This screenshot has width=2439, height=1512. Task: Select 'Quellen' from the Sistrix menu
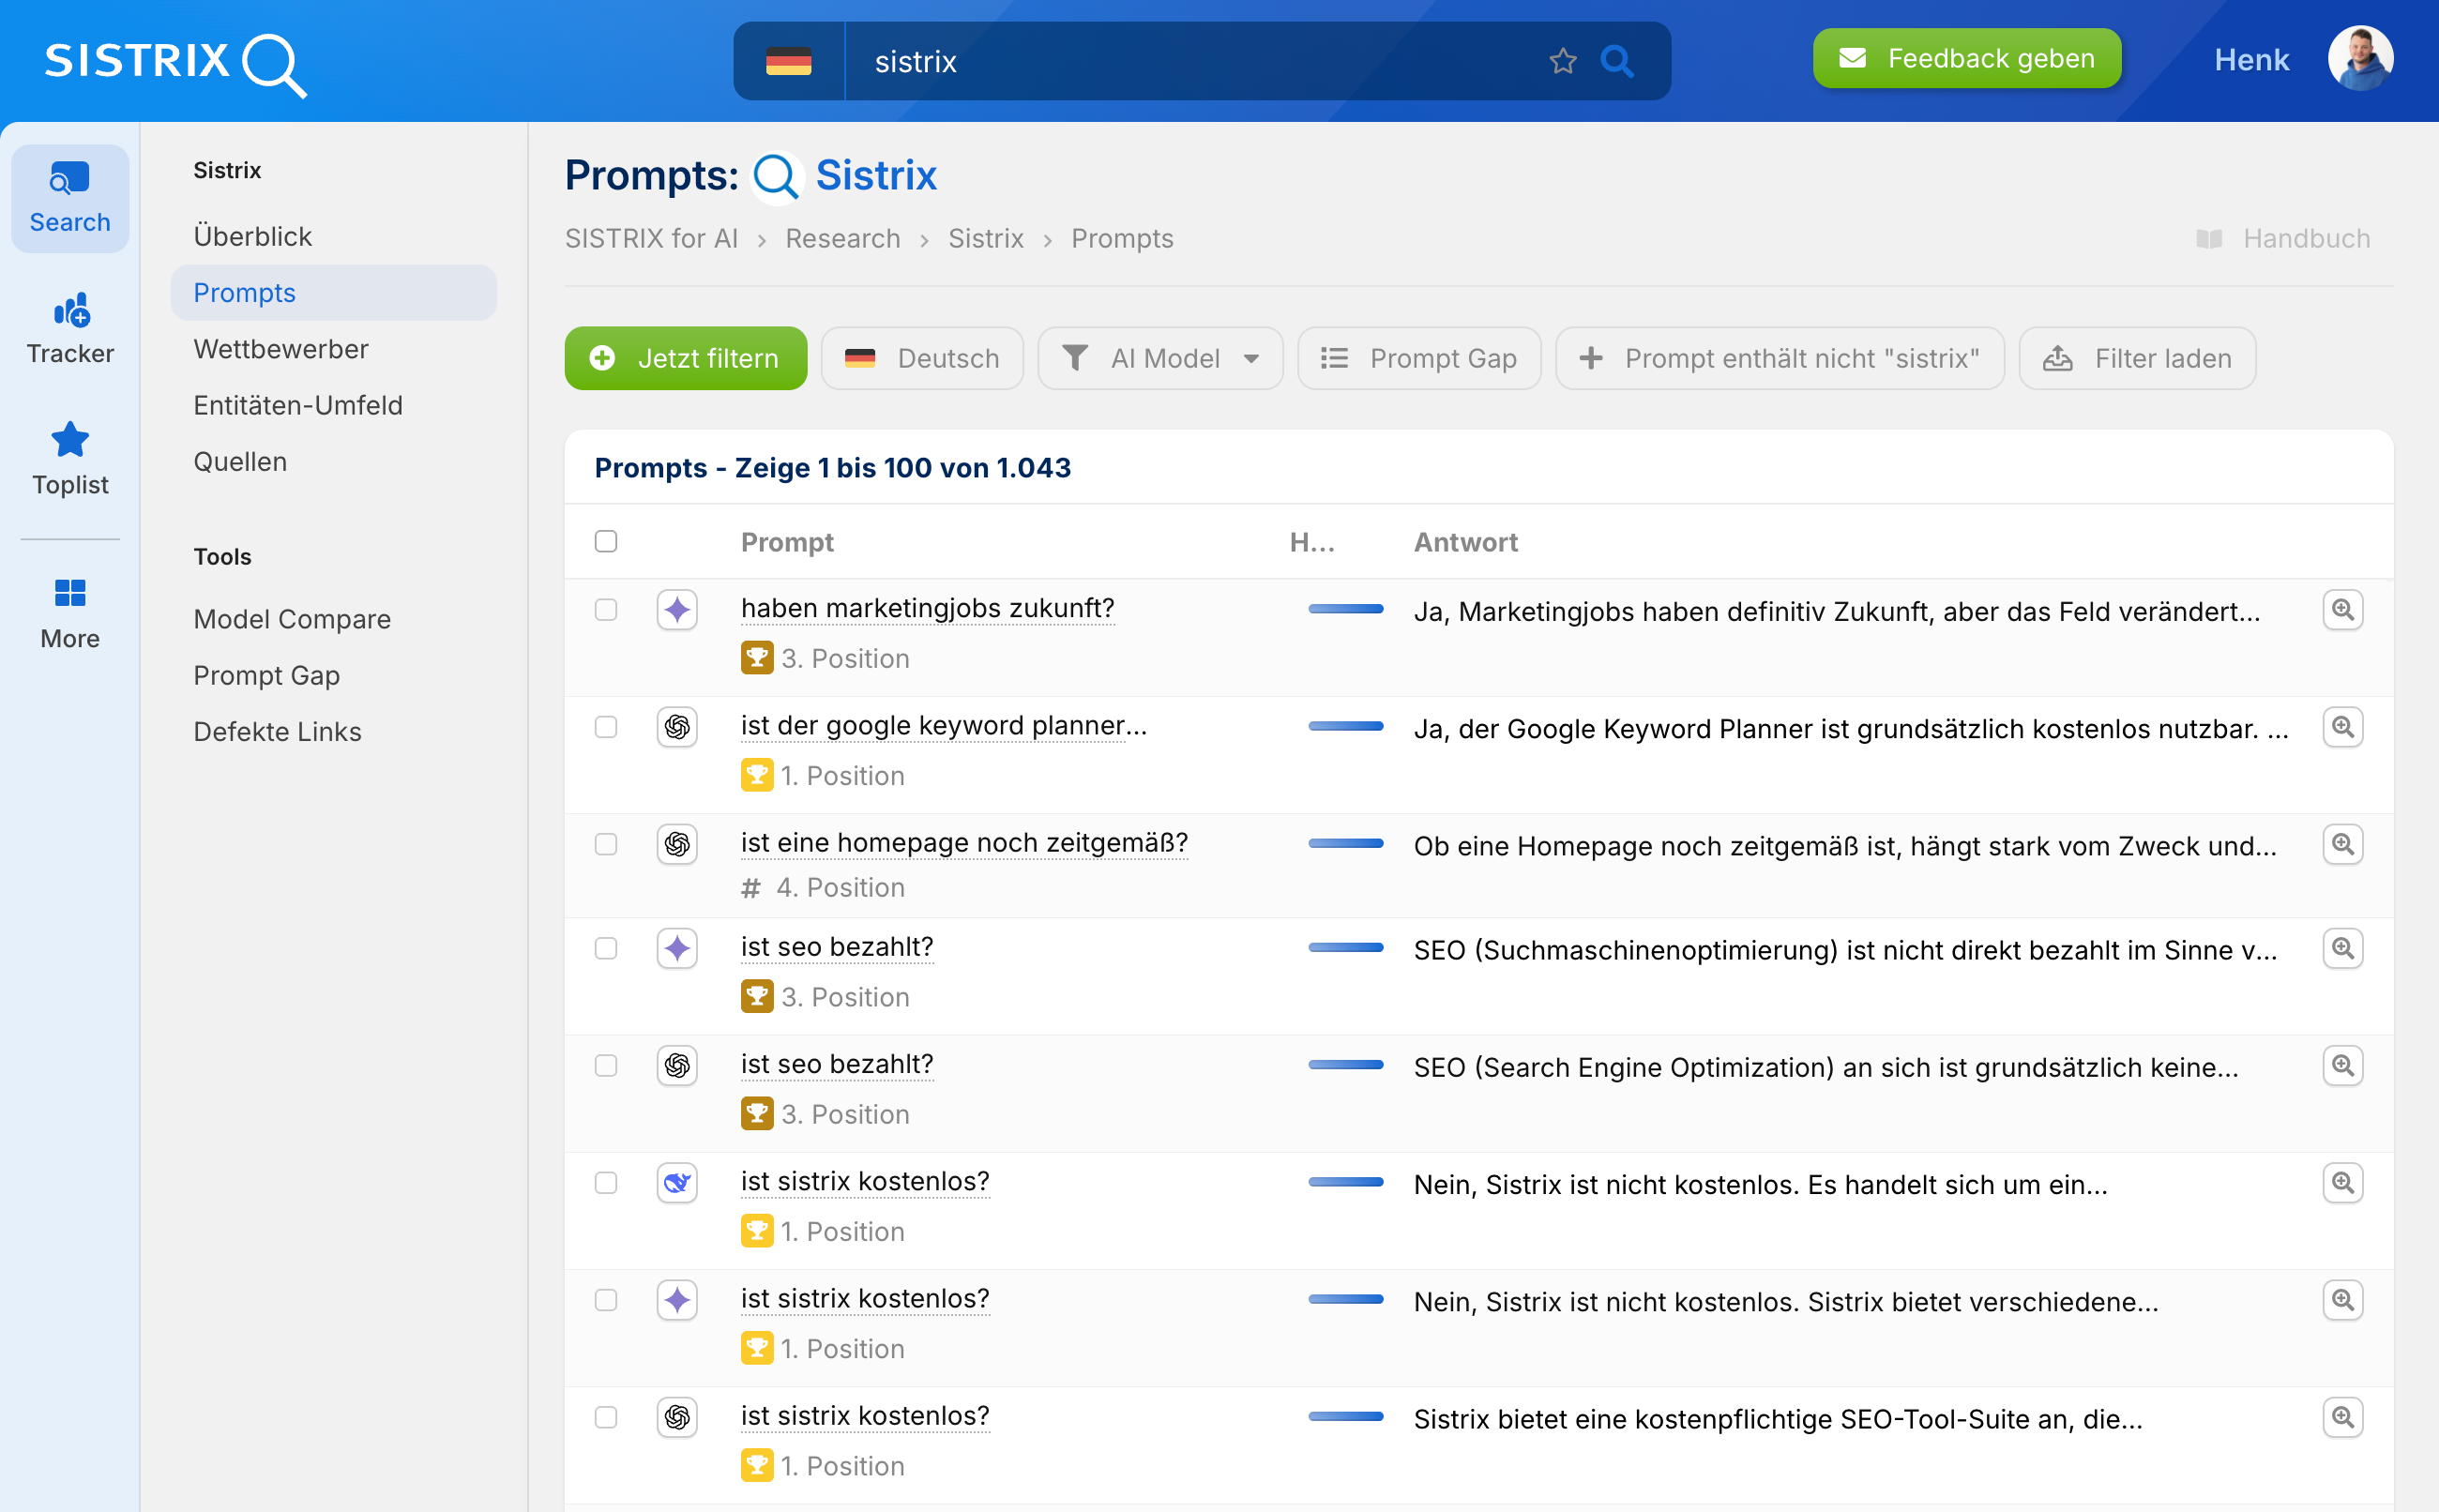(240, 461)
